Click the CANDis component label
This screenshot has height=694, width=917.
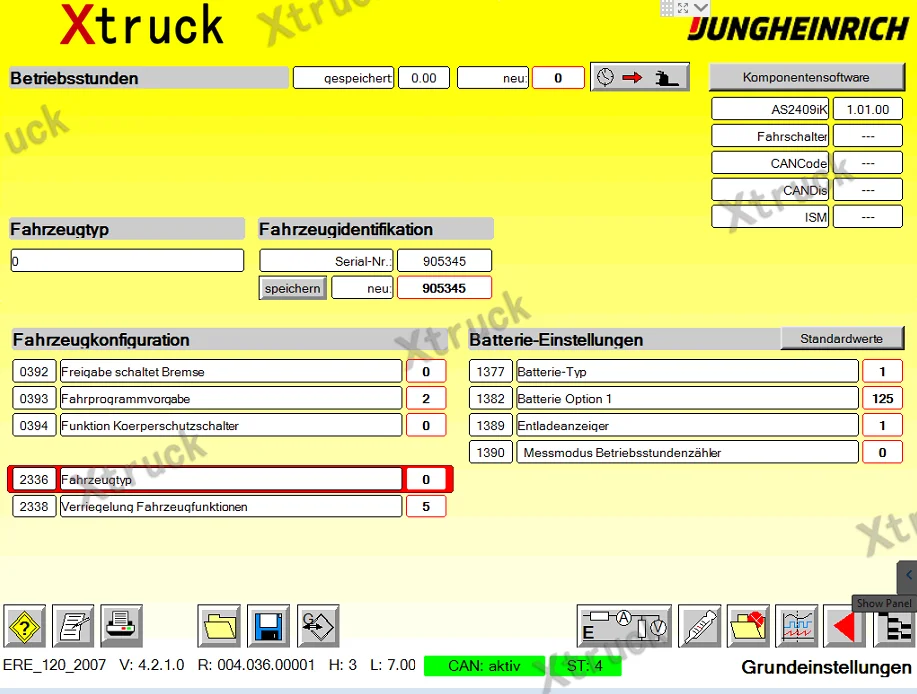coord(770,190)
